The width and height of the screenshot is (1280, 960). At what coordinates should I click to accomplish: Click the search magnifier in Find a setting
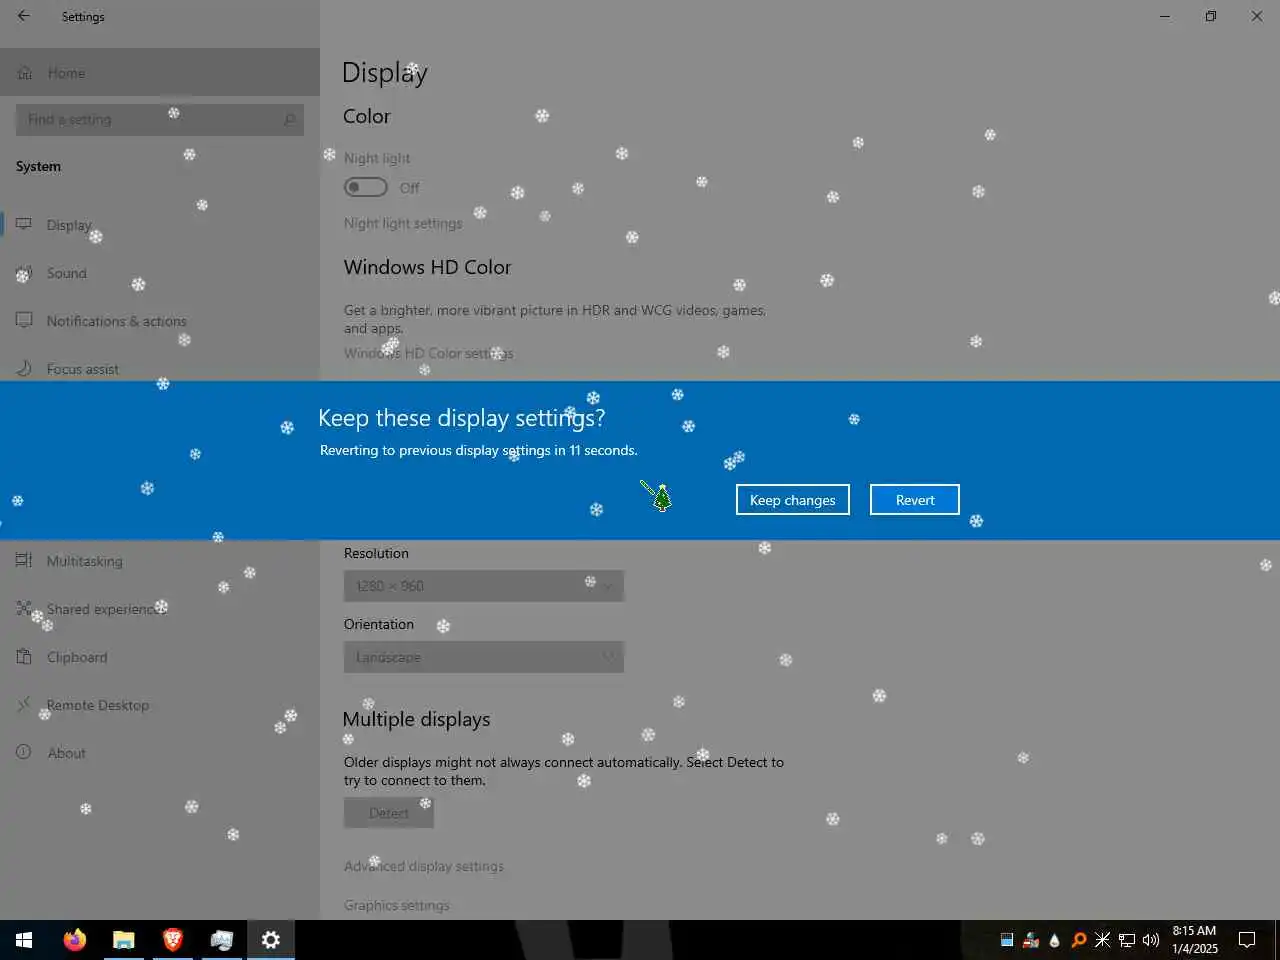(289, 120)
